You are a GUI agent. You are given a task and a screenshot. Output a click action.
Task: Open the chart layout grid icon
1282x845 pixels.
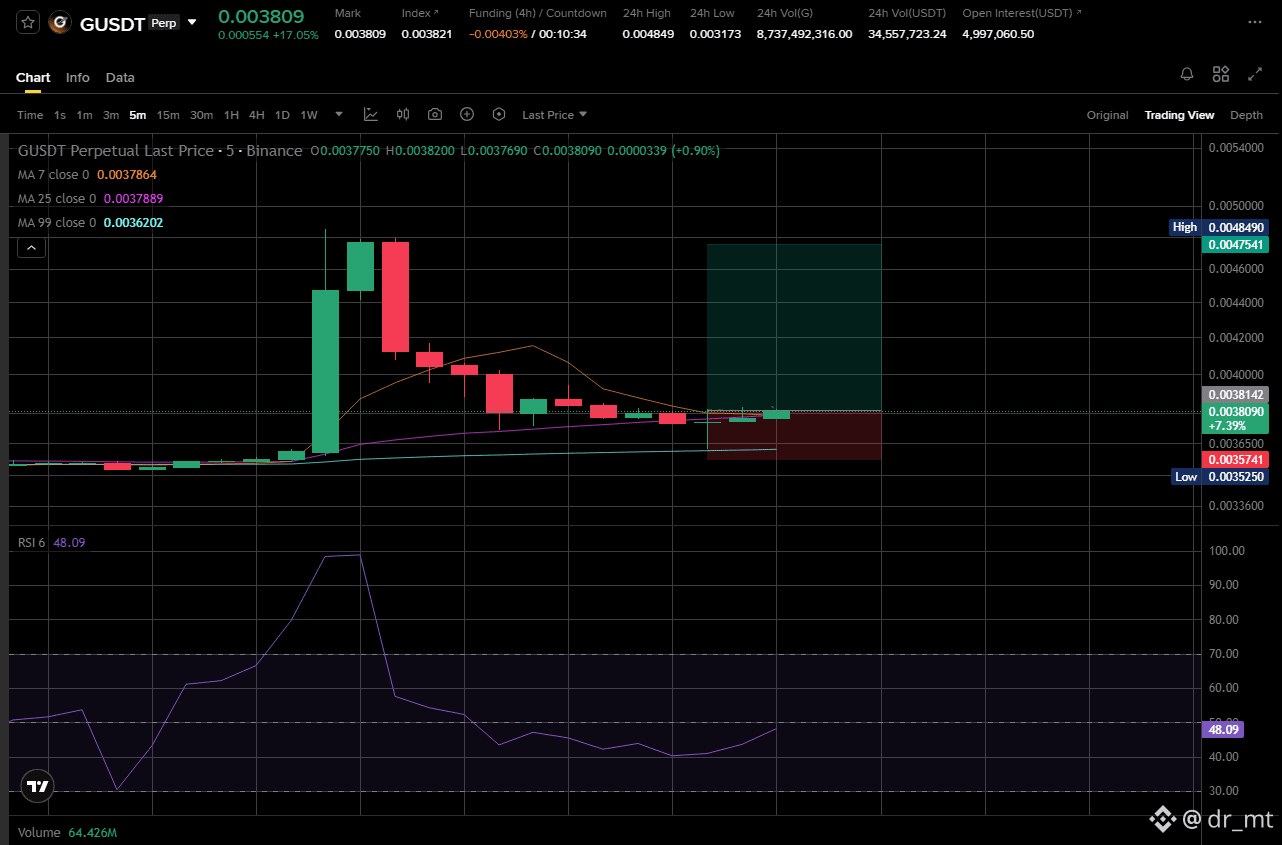1221,74
